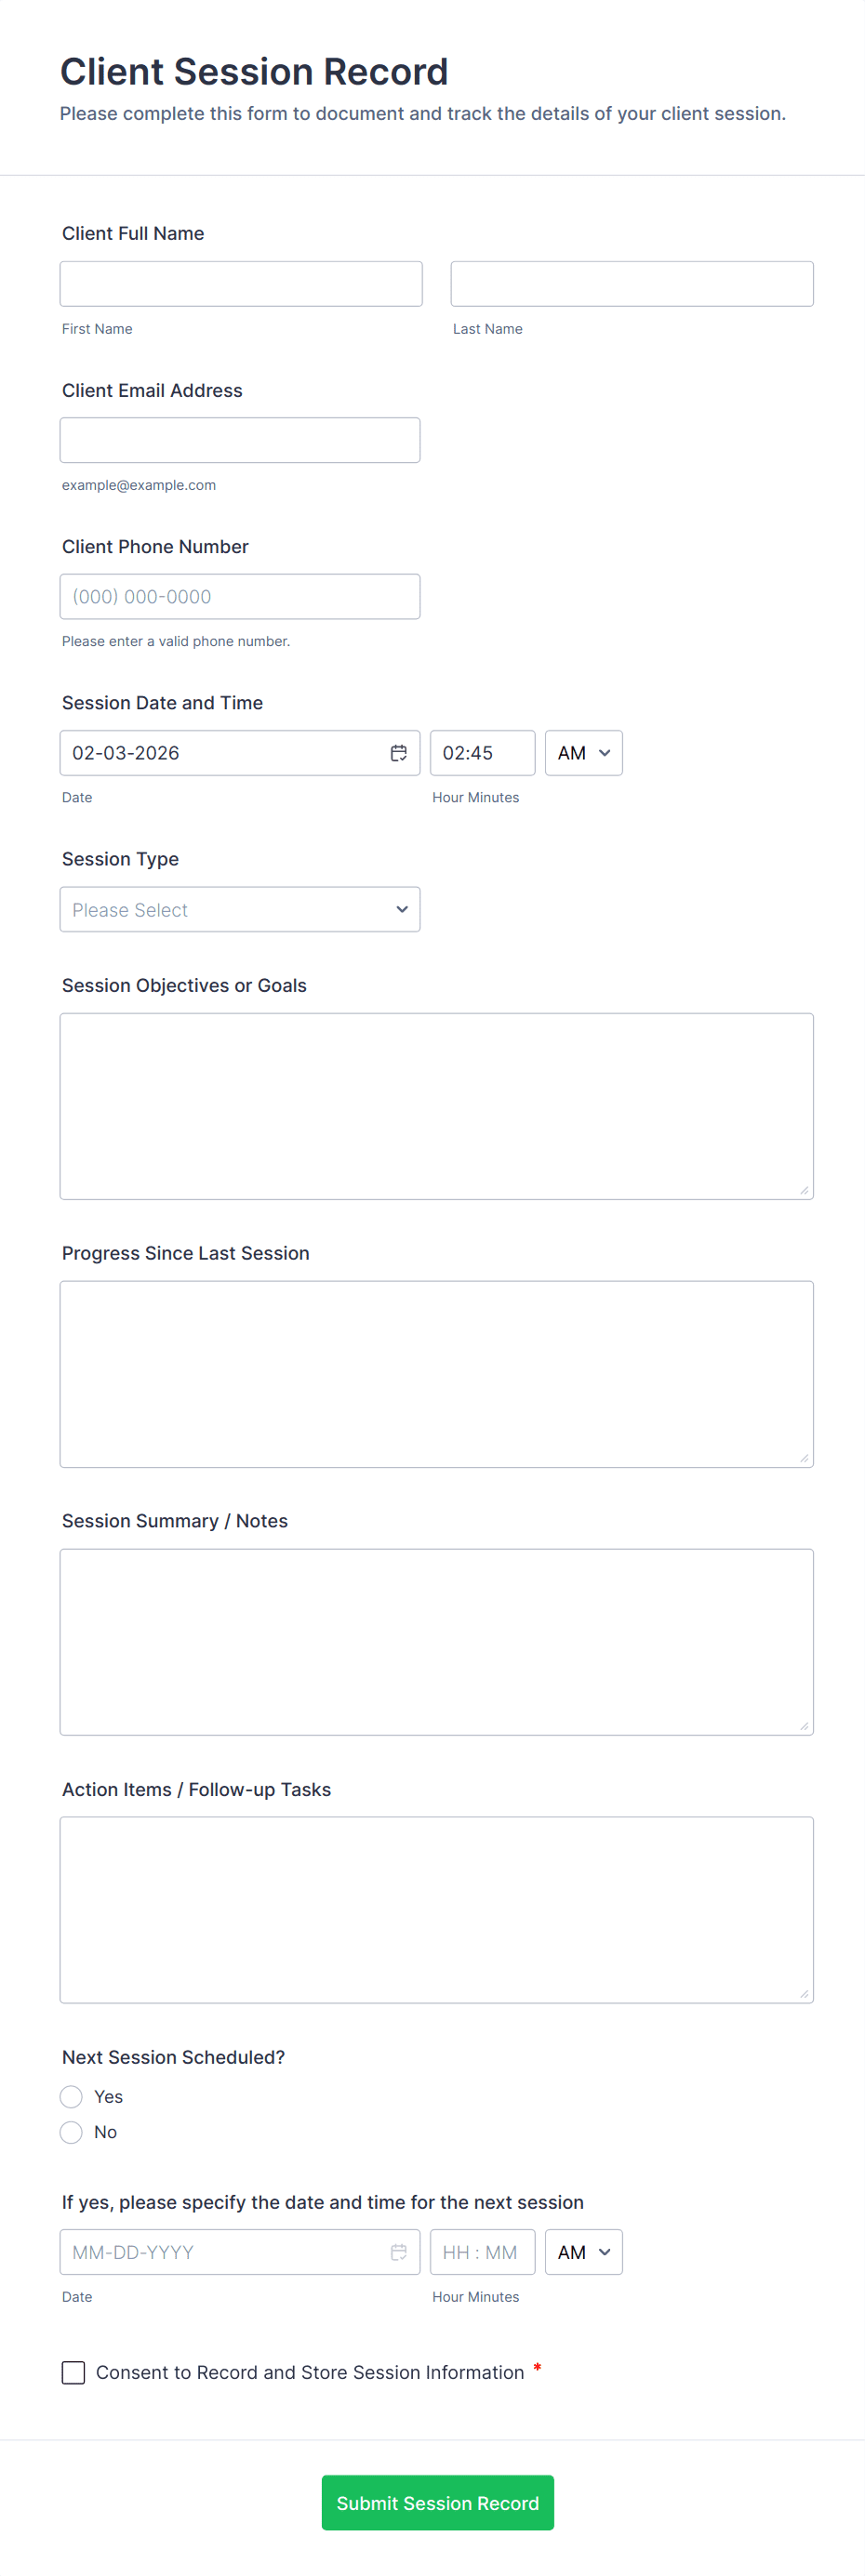Click the next session HH : MM field
Viewport: 865px width, 2576px height.
tap(482, 2252)
